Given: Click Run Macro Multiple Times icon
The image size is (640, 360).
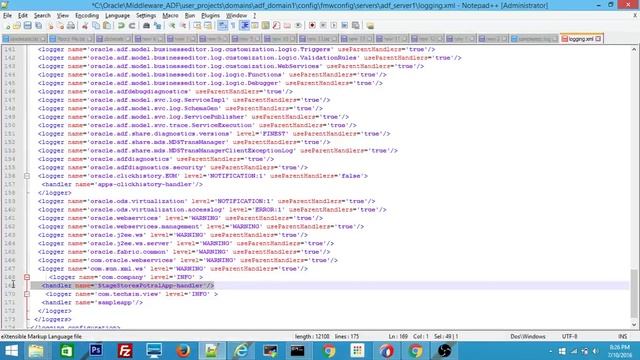Looking at the screenshot, I should coord(344,26).
